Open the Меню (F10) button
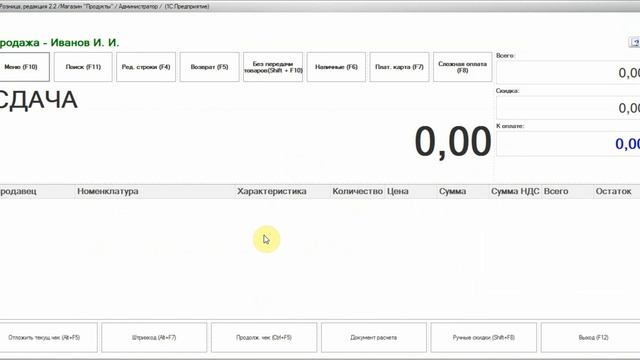 [24, 67]
